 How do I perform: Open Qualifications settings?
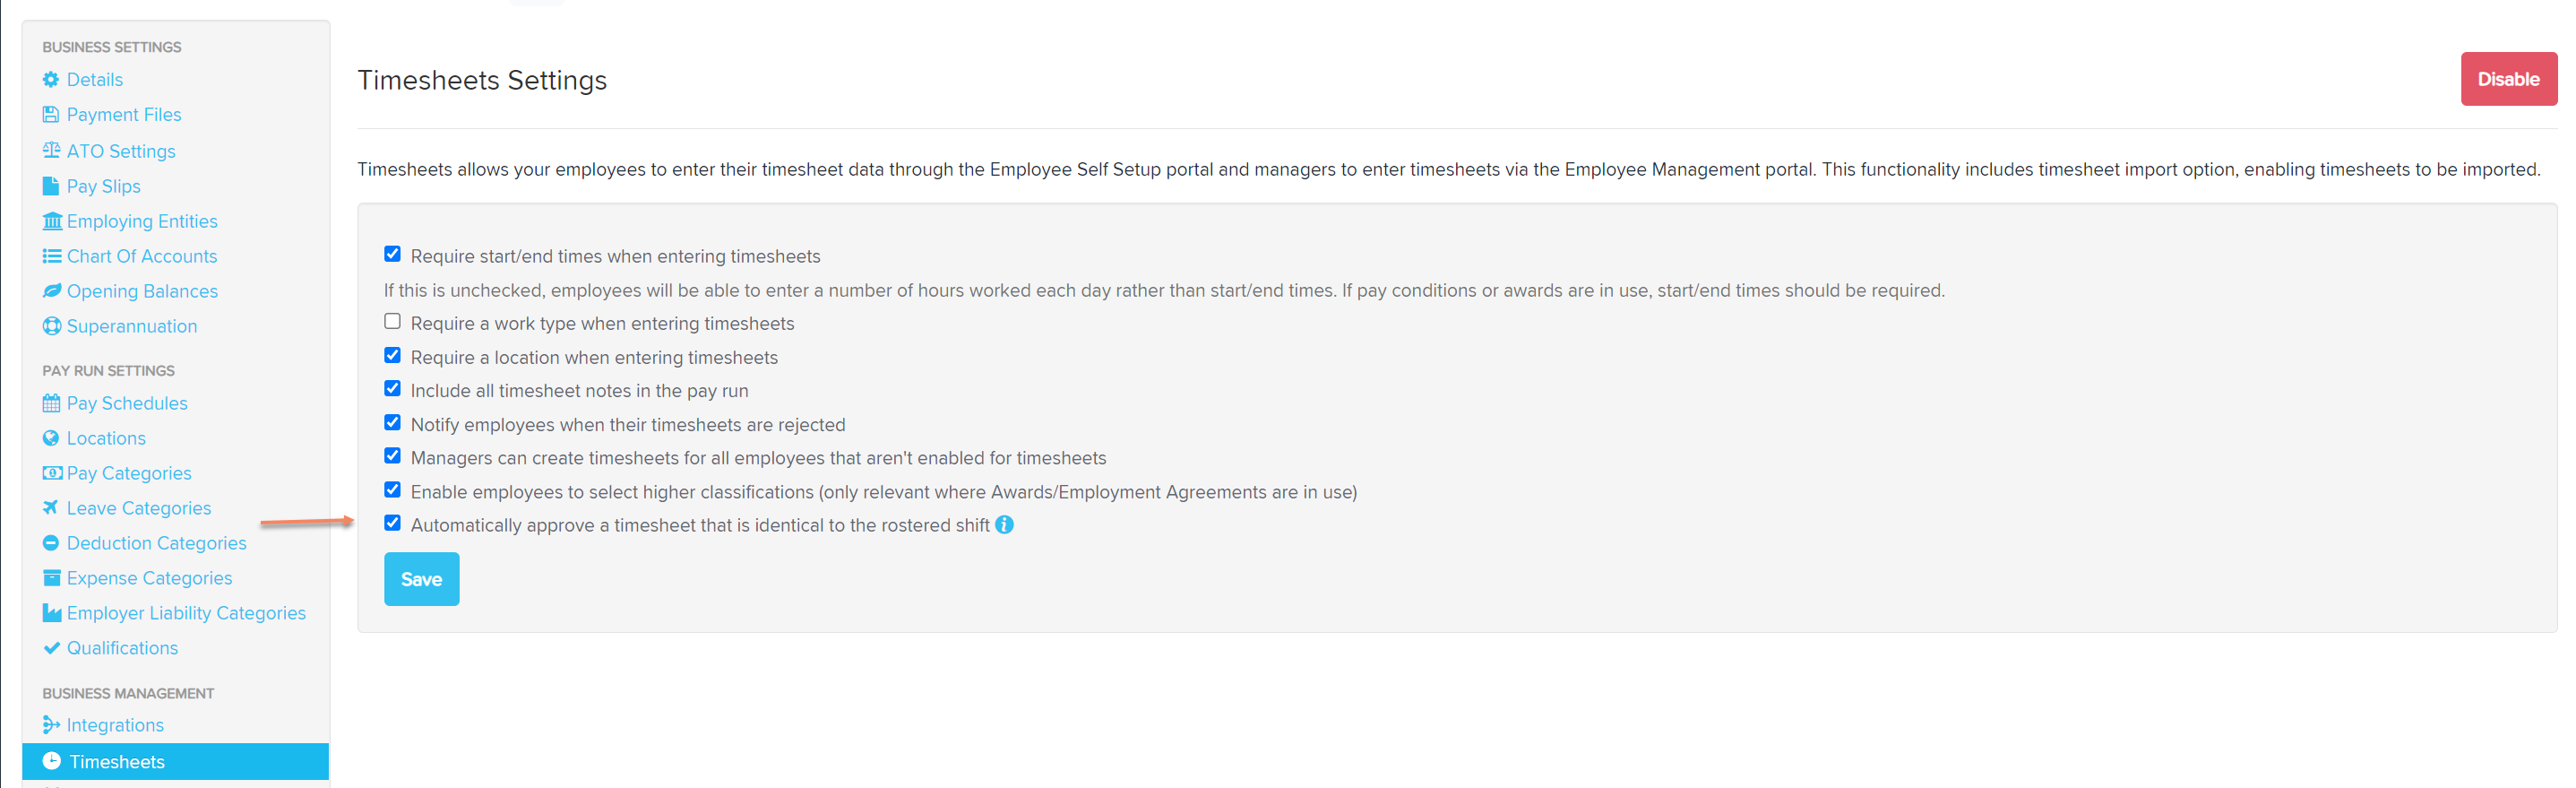coord(121,648)
